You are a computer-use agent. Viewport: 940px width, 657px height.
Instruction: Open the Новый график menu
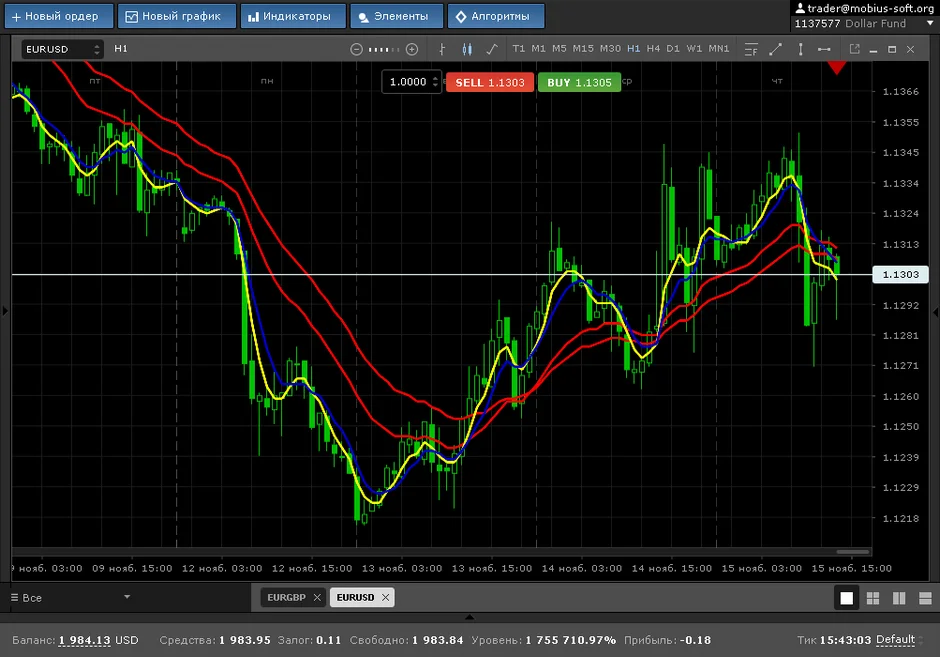pyautogui.click(x=177, y=16)
